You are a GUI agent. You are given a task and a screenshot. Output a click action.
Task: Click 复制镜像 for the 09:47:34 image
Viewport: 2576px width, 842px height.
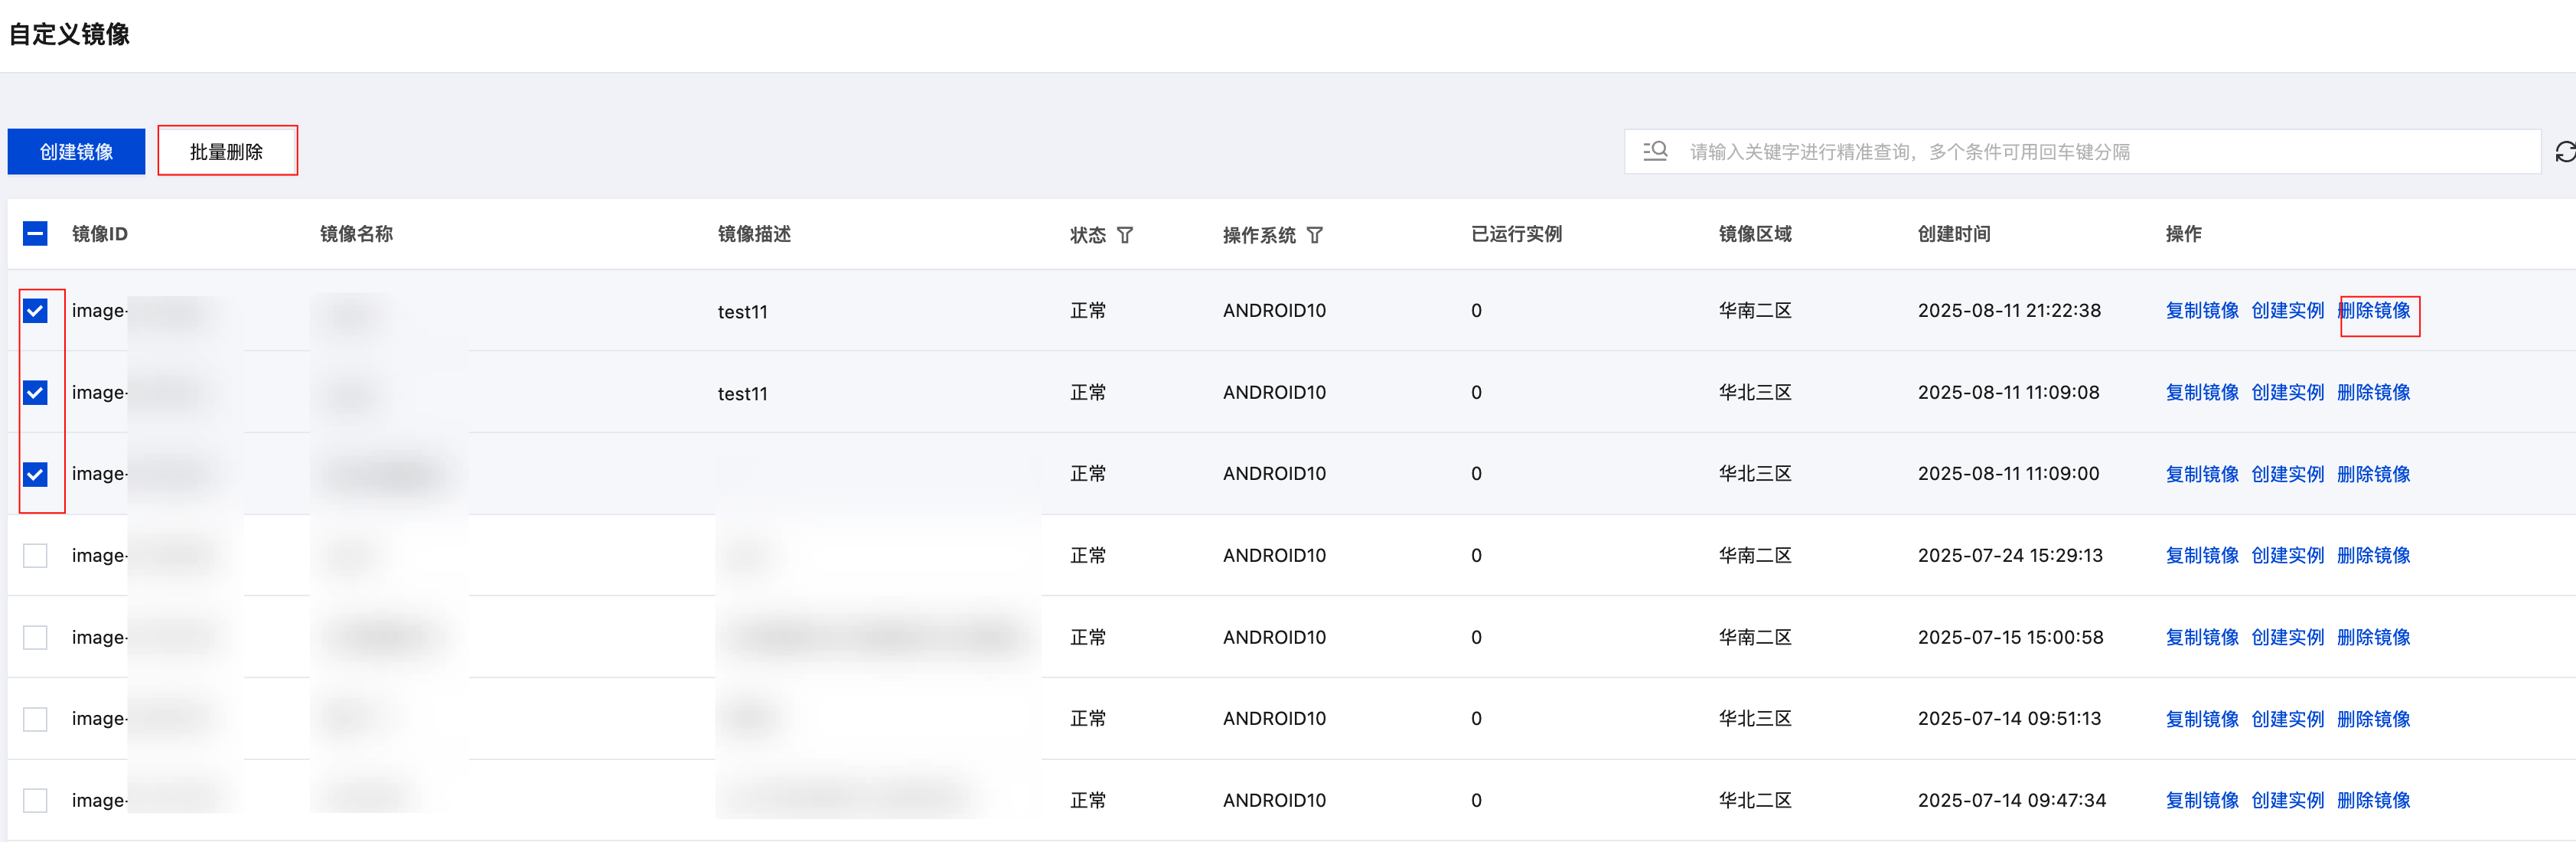(x=2202, y=800)
